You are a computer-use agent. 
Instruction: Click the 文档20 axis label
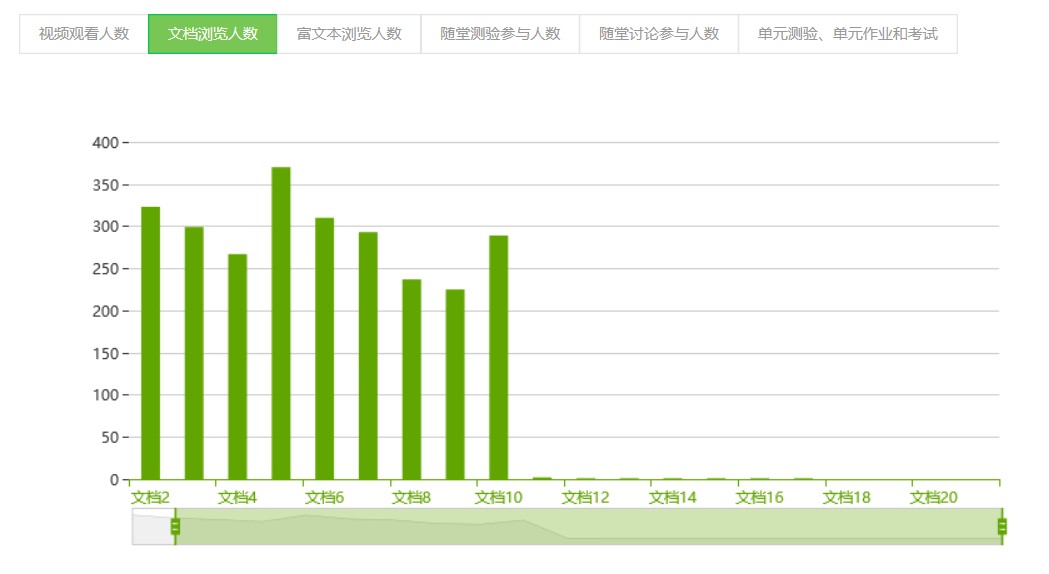click(x=933, y=498)
